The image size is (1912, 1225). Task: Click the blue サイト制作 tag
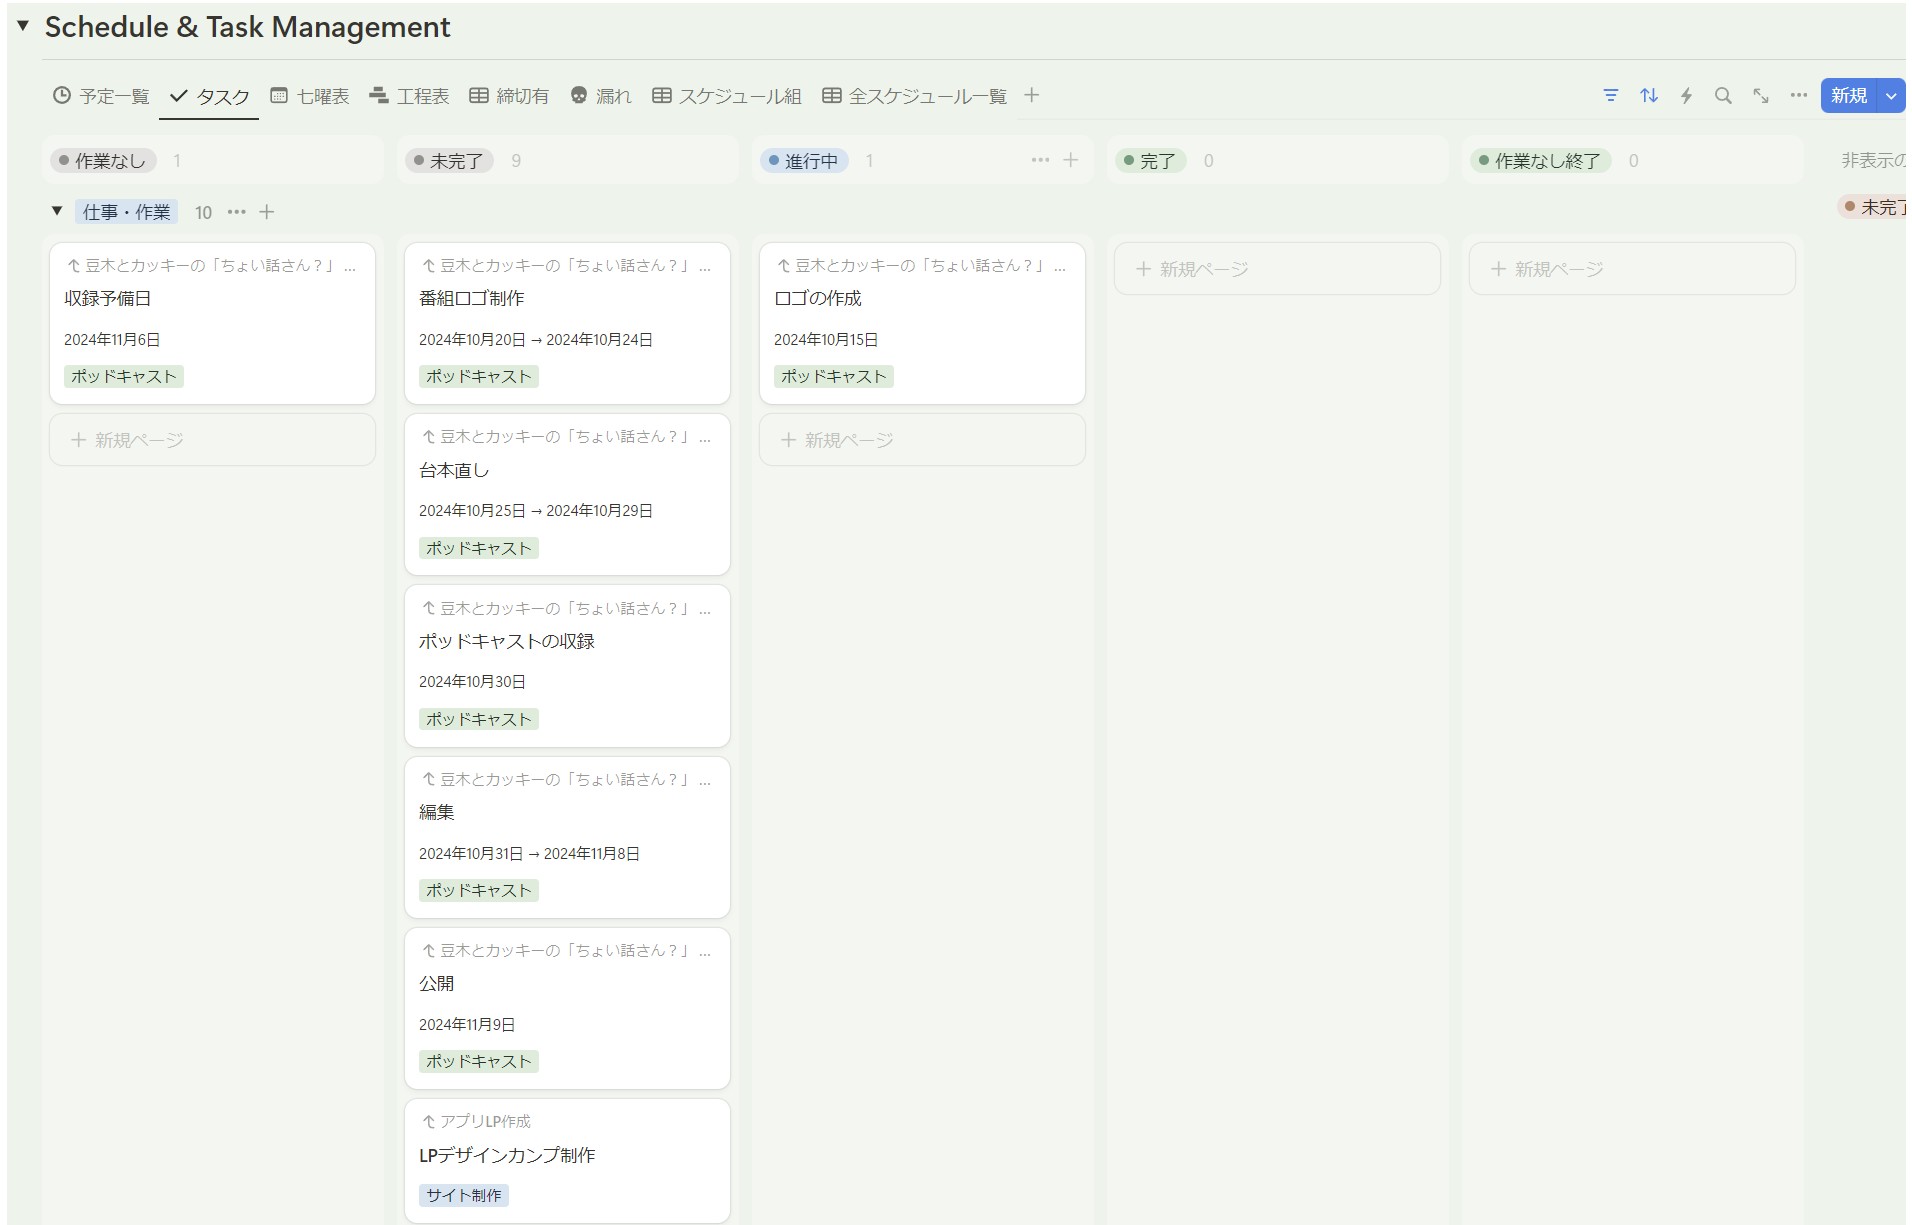[x=463, y=1195]
